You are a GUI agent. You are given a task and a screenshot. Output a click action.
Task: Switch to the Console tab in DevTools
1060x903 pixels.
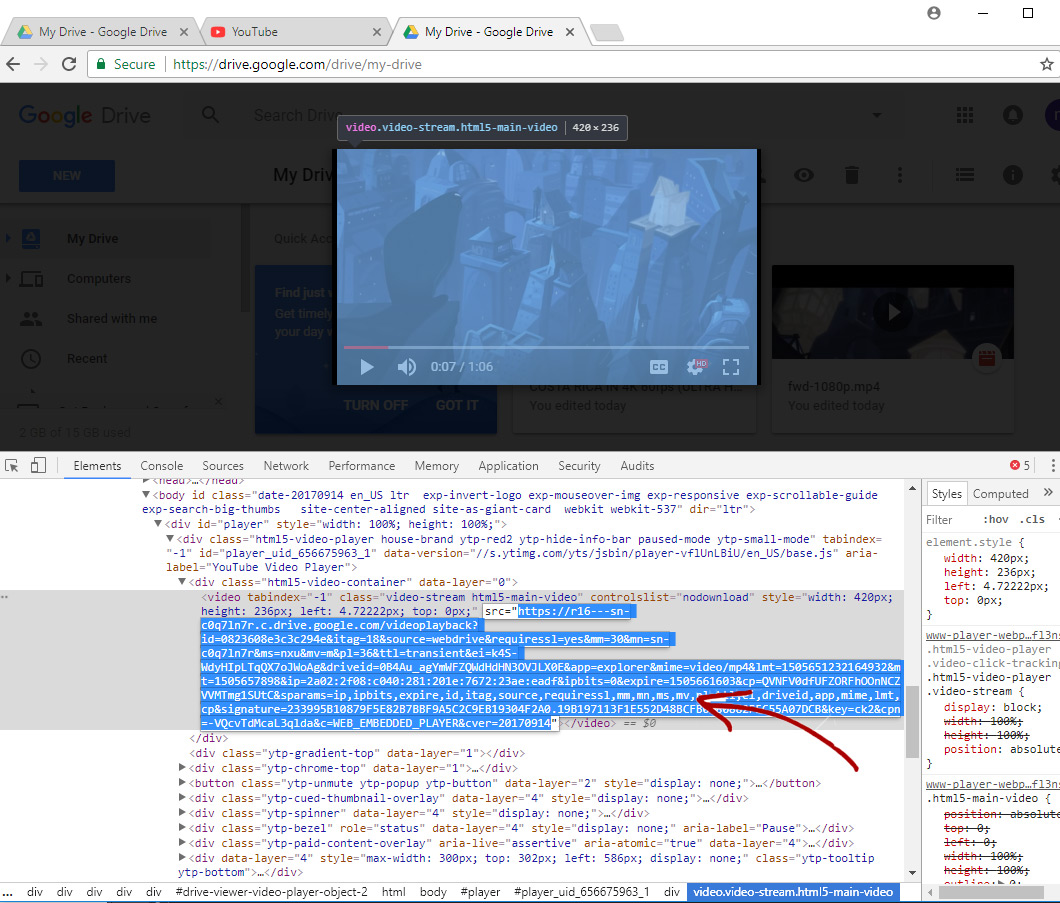[161, 466]
